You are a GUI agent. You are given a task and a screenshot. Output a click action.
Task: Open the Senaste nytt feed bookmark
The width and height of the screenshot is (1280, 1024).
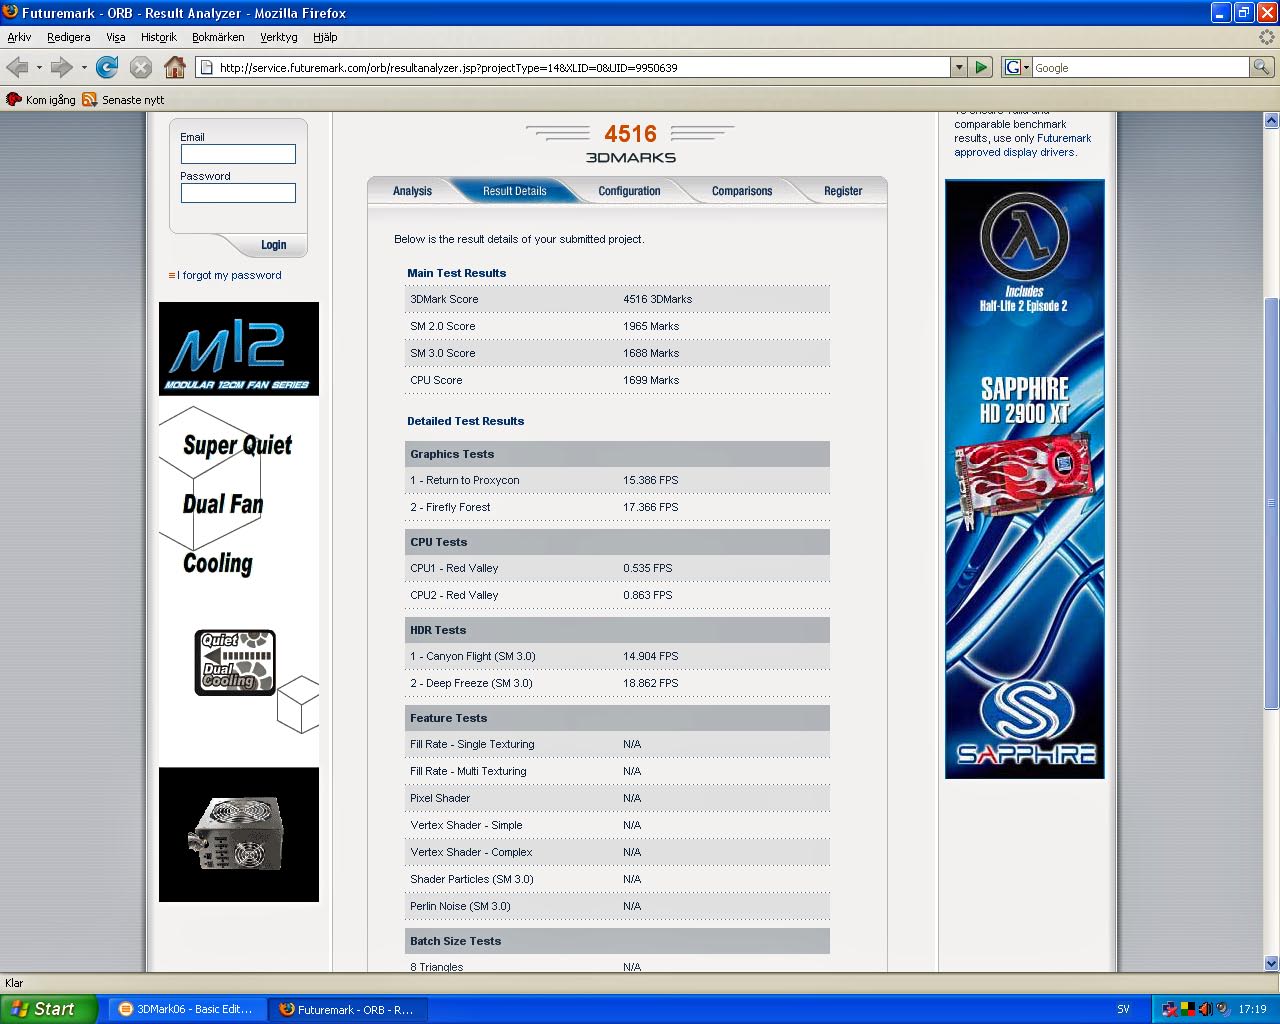tap(123, 100)
